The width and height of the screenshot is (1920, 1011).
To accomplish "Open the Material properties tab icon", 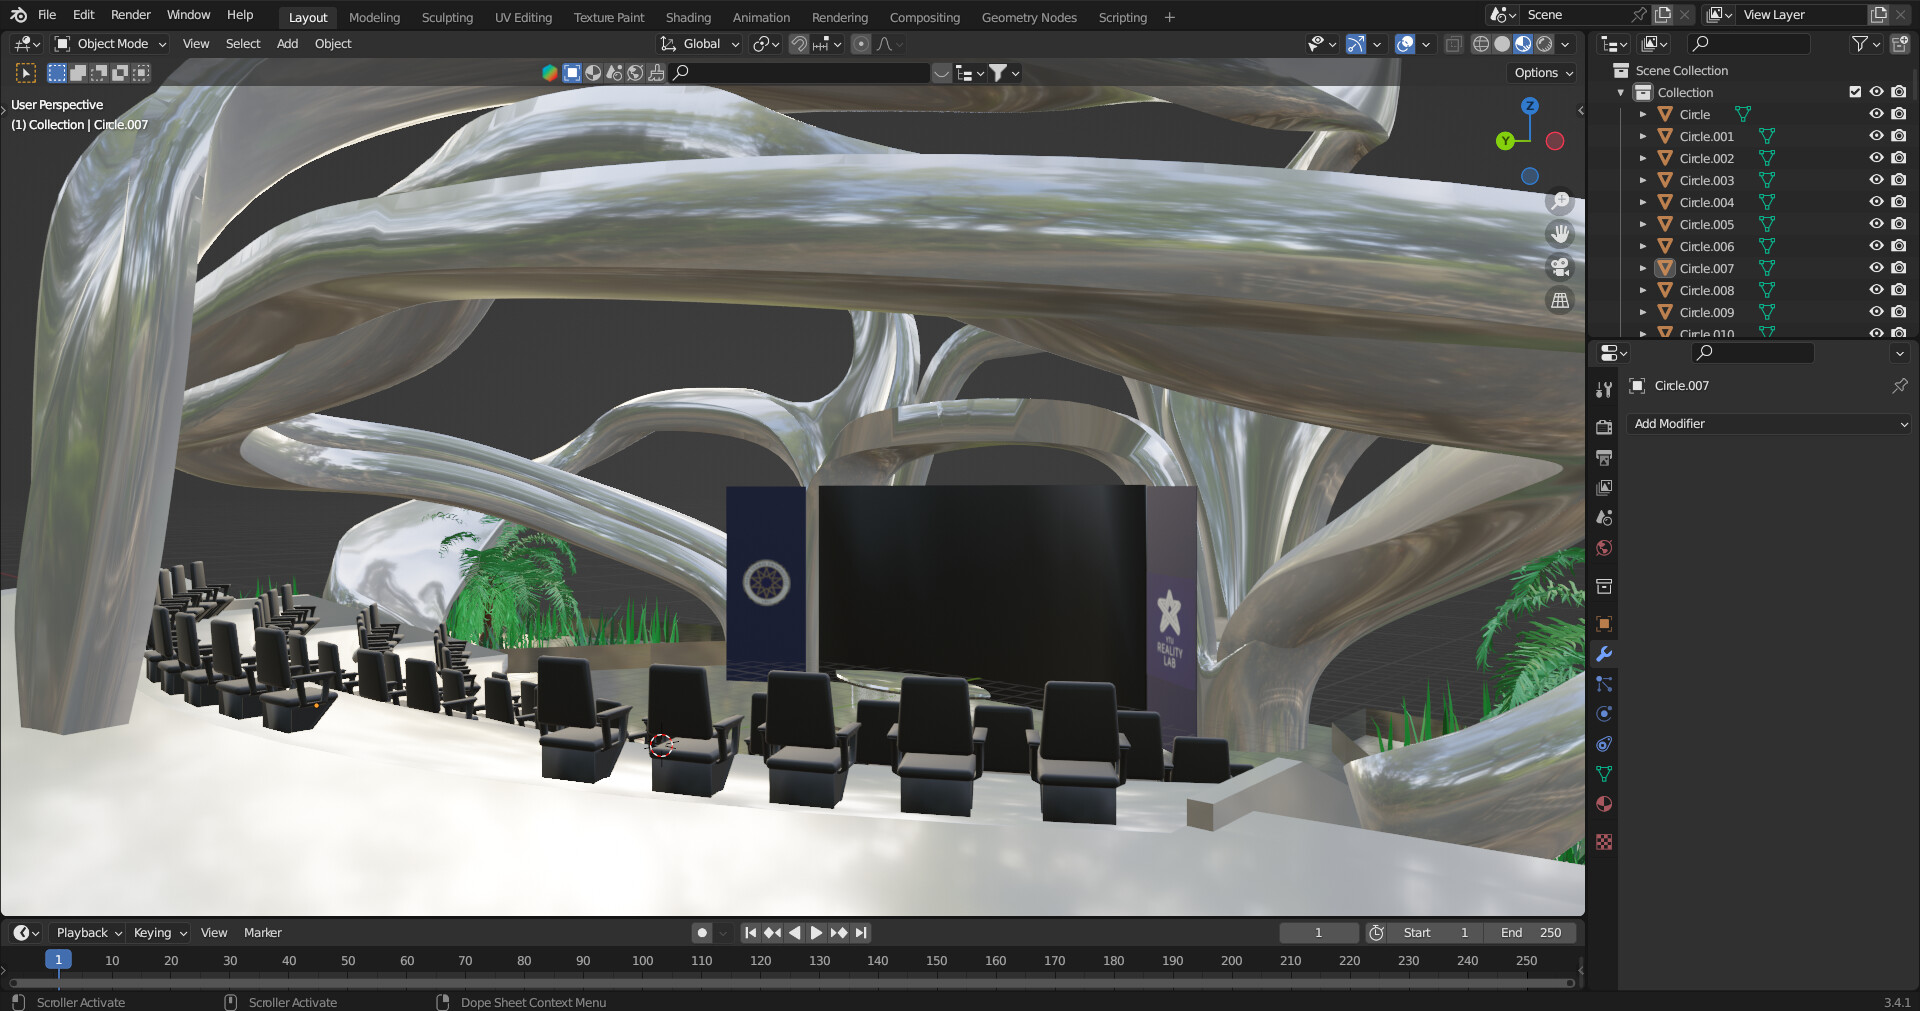I will tap(1604, 804).
